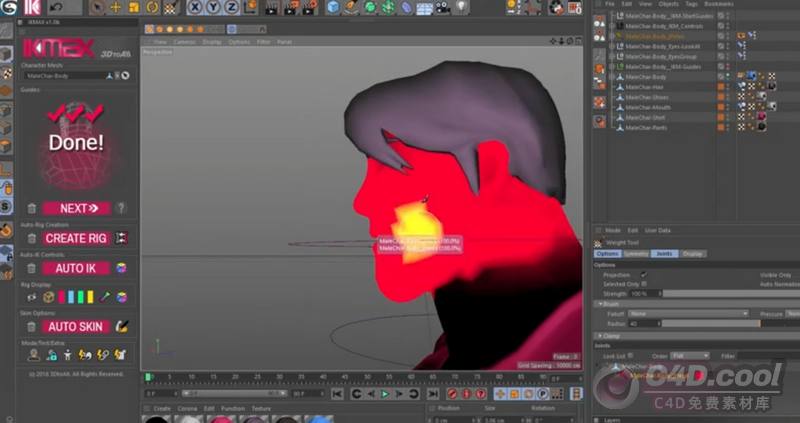Open the viewport Cameras menu
The image size is (800, 423).
pos(185,42)
